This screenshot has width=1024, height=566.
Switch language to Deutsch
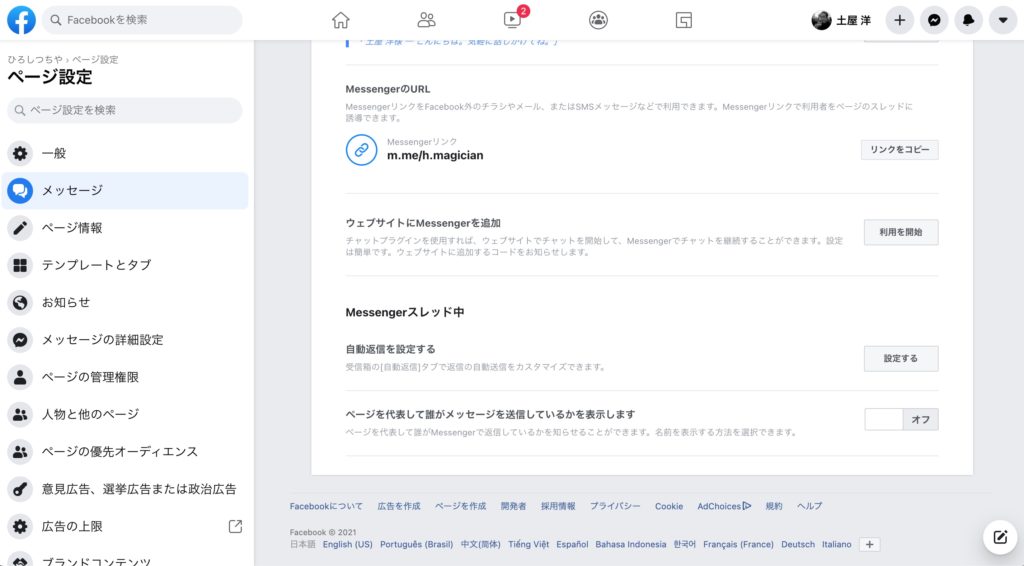coord(798,544)
